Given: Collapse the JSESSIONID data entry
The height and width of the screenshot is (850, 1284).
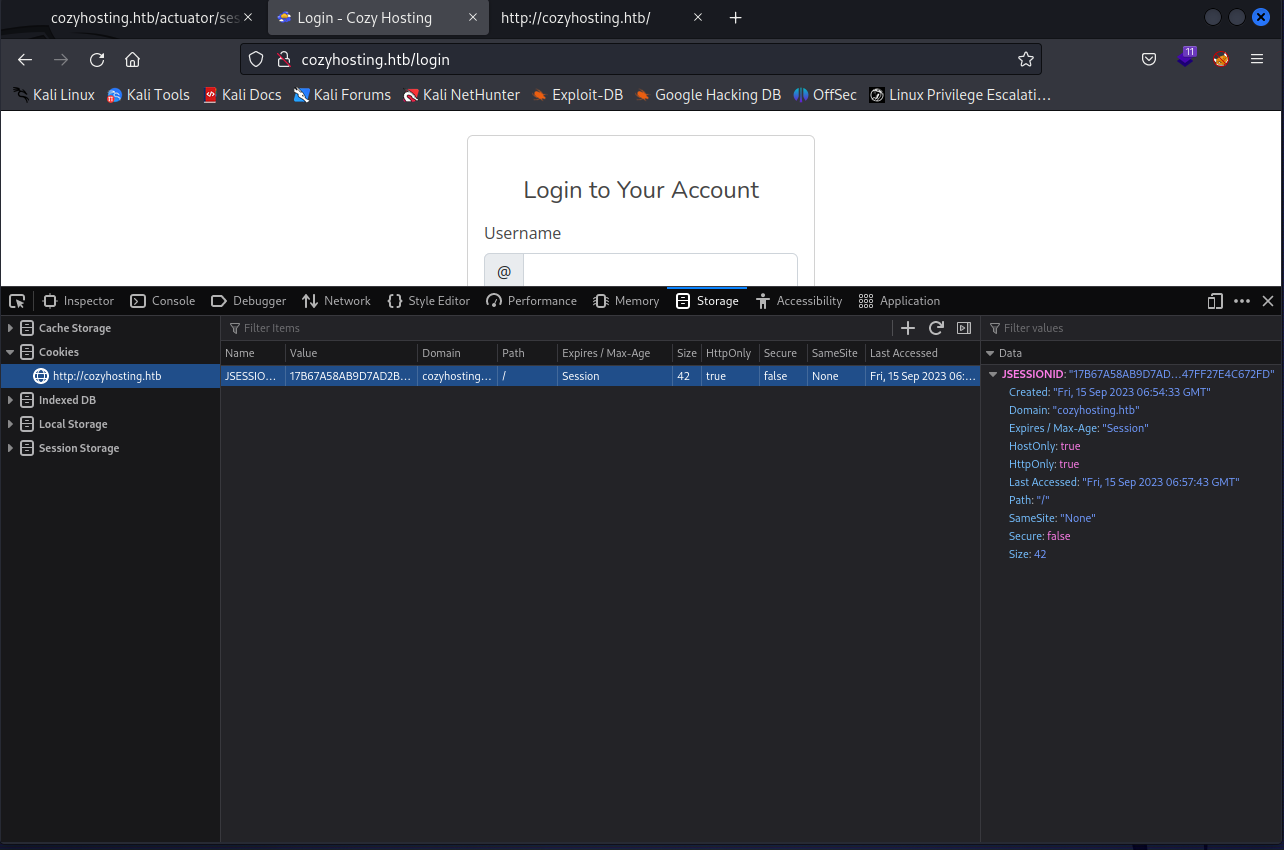Looking at the screenshot, I should (x=993, y=374).
